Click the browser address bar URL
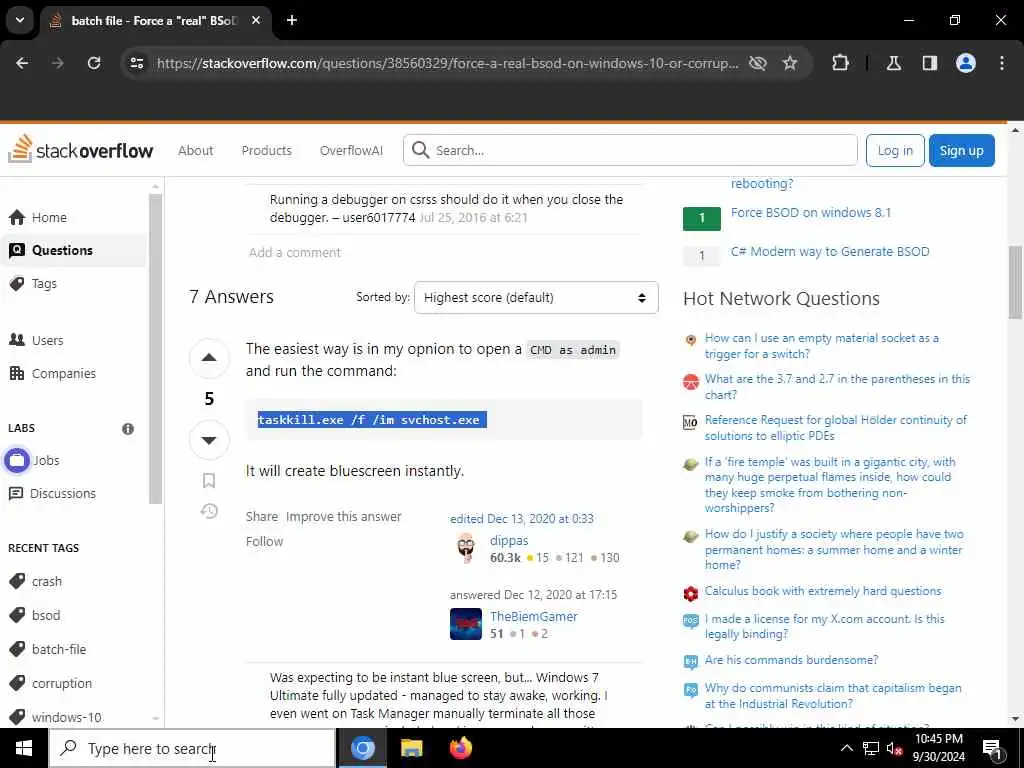1024x768 pixels. click(447, 63)
